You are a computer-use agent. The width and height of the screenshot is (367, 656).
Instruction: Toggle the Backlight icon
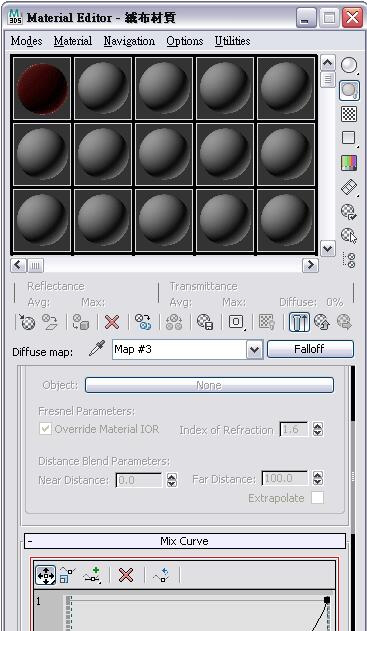[x=349, y=90]
